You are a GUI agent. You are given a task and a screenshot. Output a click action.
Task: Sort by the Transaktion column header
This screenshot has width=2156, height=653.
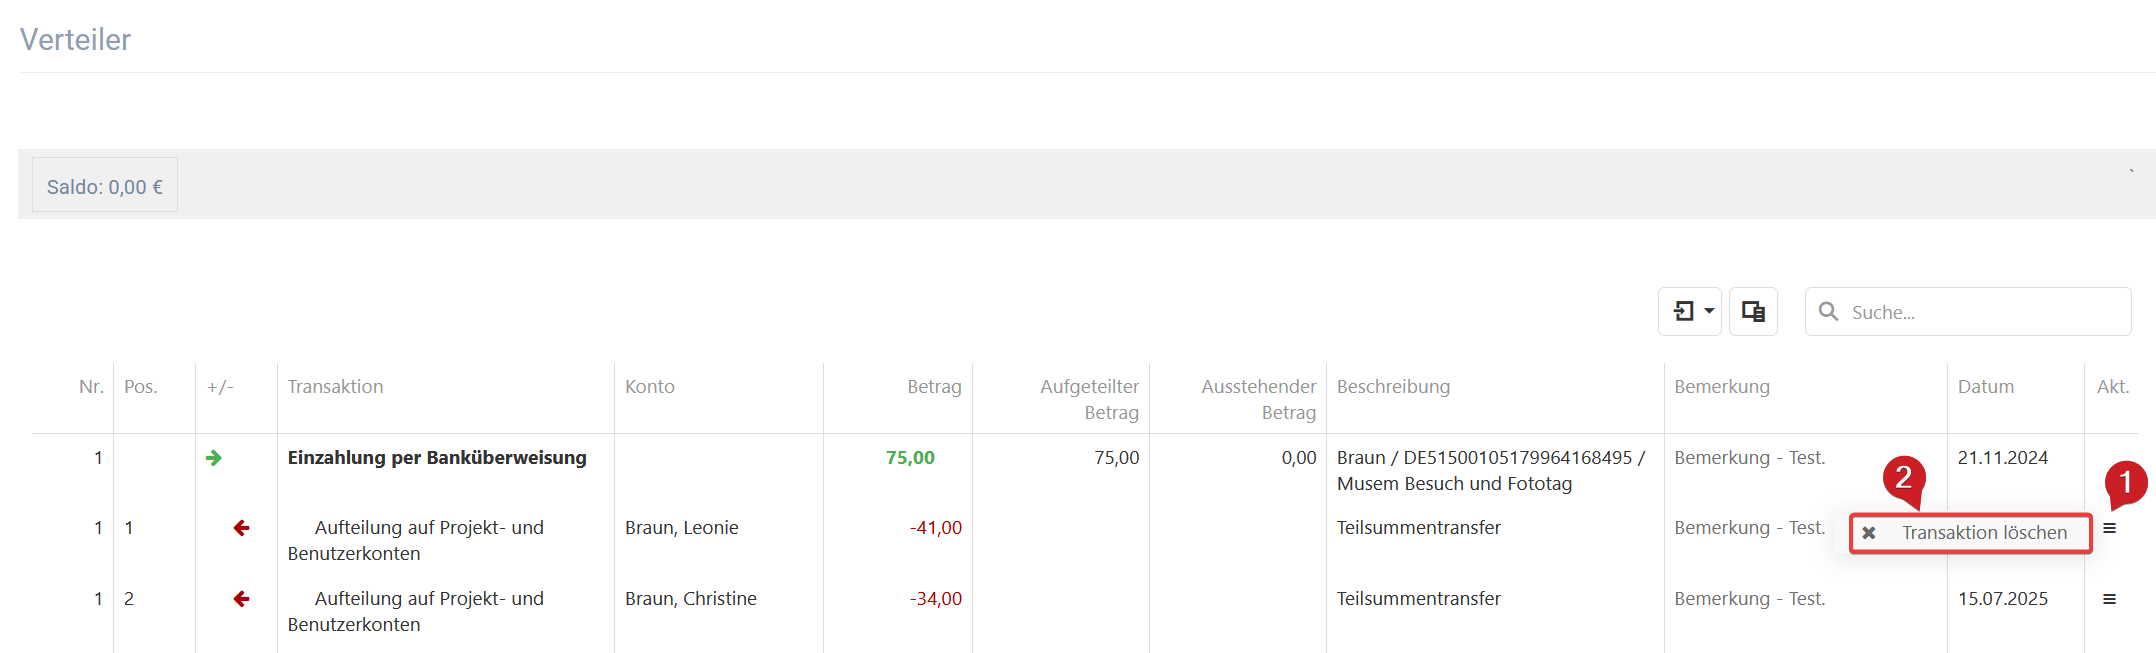335,387
